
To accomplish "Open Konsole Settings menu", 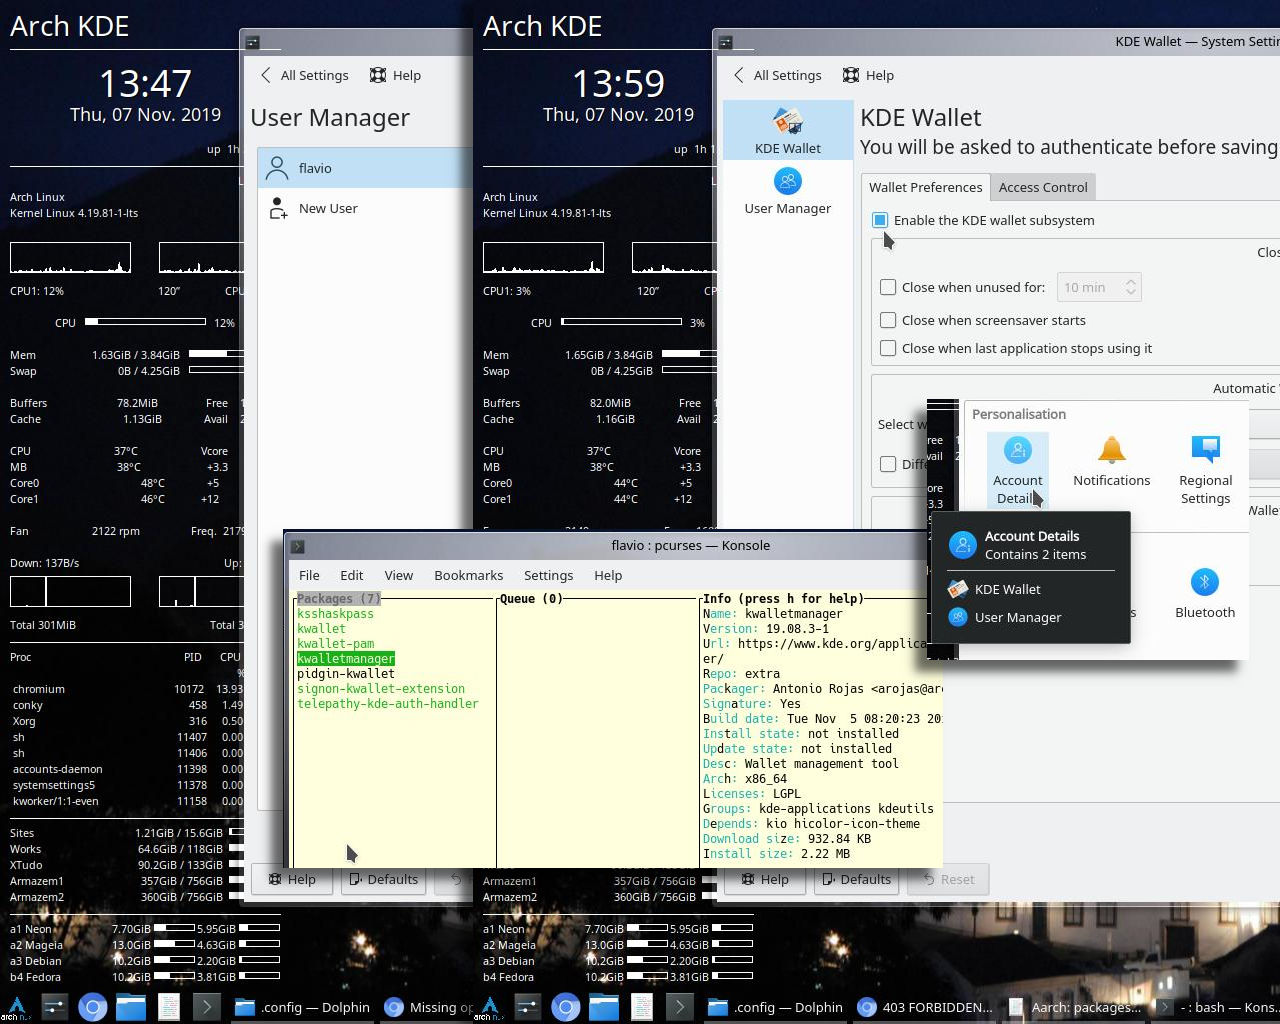I will [x=548, y=575].
